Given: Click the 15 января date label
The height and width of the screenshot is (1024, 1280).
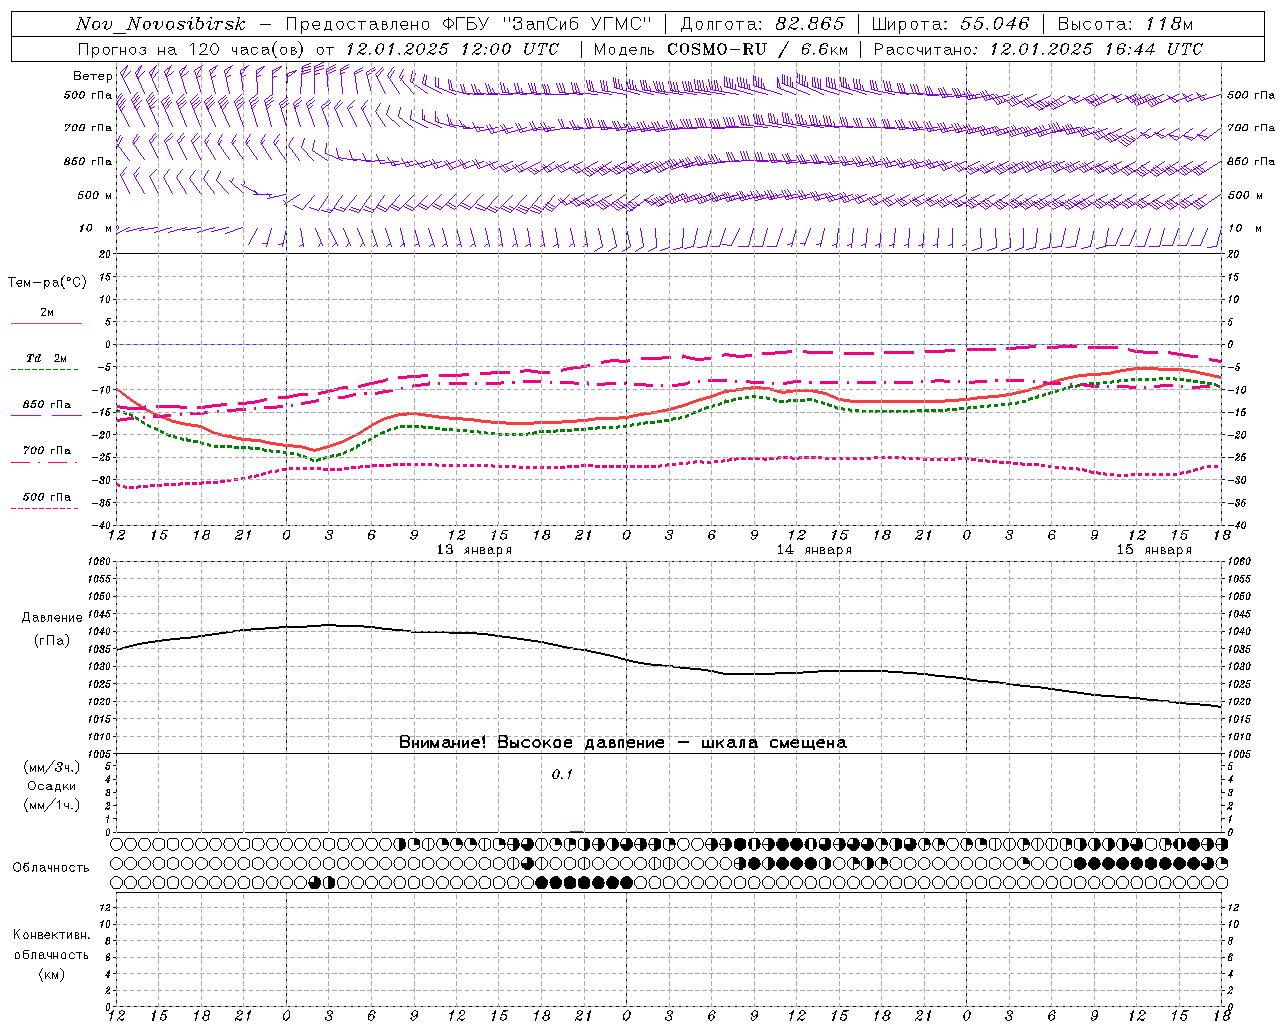Looking at the screenshot, I should point(1154,549).
